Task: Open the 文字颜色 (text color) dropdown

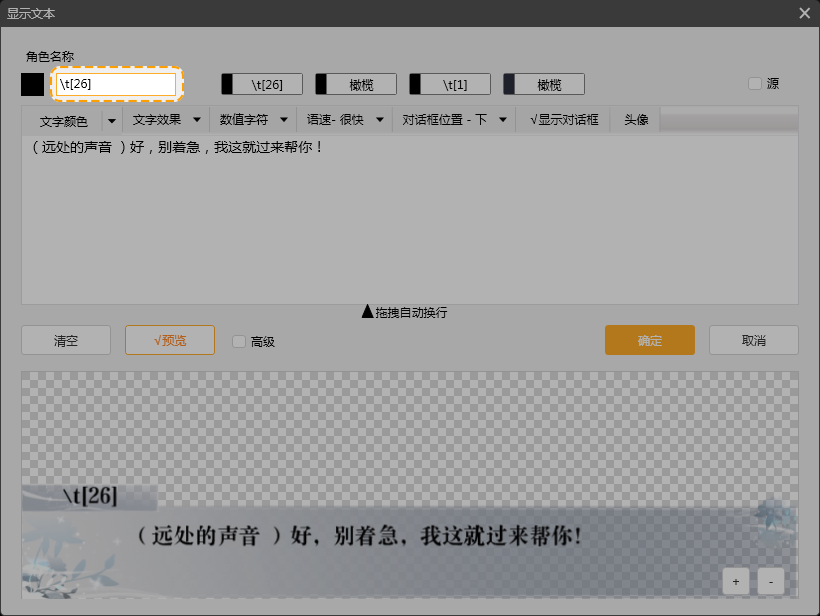Action: coord(71,119)
